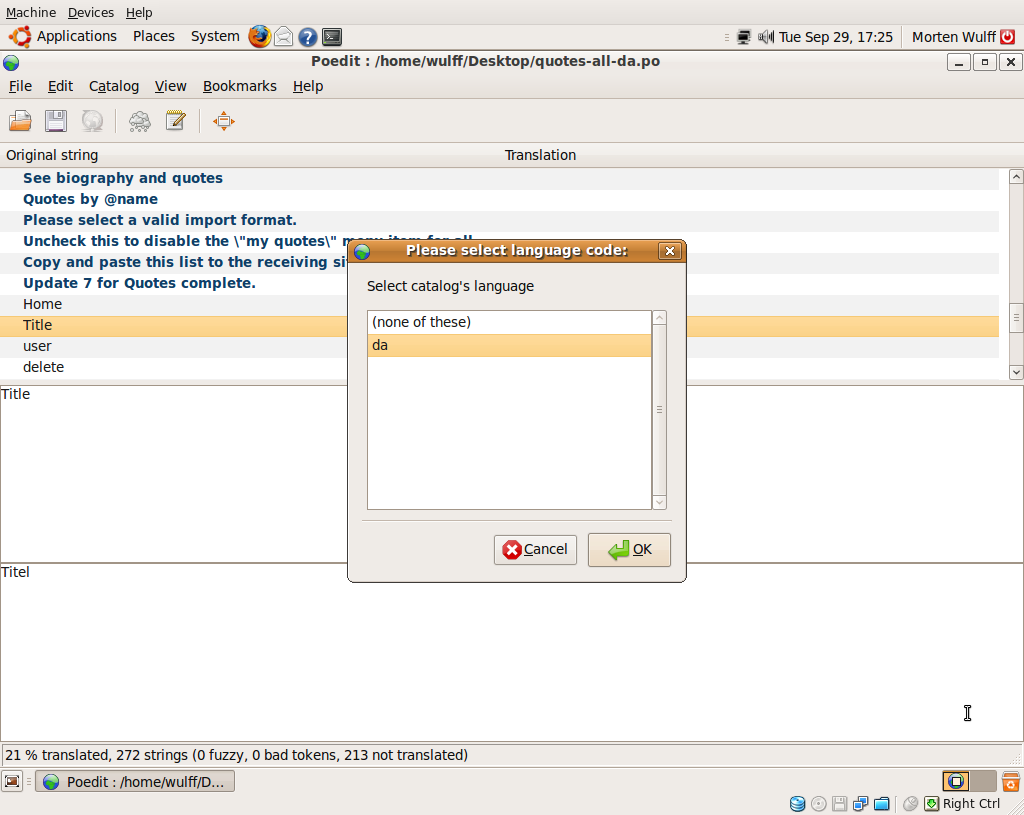
Task: Click the VirtualBox network status icon
Action: click(860, 804)
